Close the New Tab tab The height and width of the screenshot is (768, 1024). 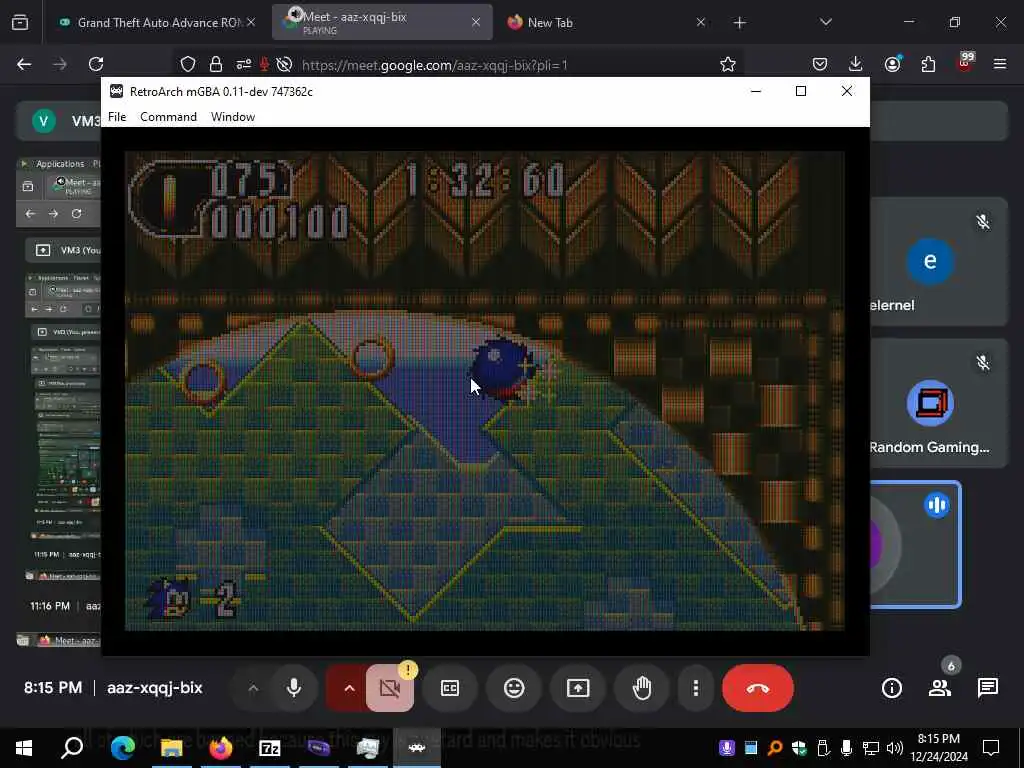[701, 22]
